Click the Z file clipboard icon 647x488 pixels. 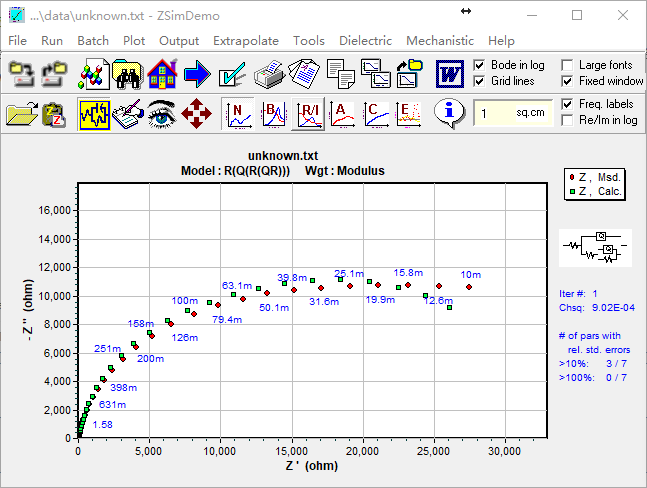coord(54,114)
